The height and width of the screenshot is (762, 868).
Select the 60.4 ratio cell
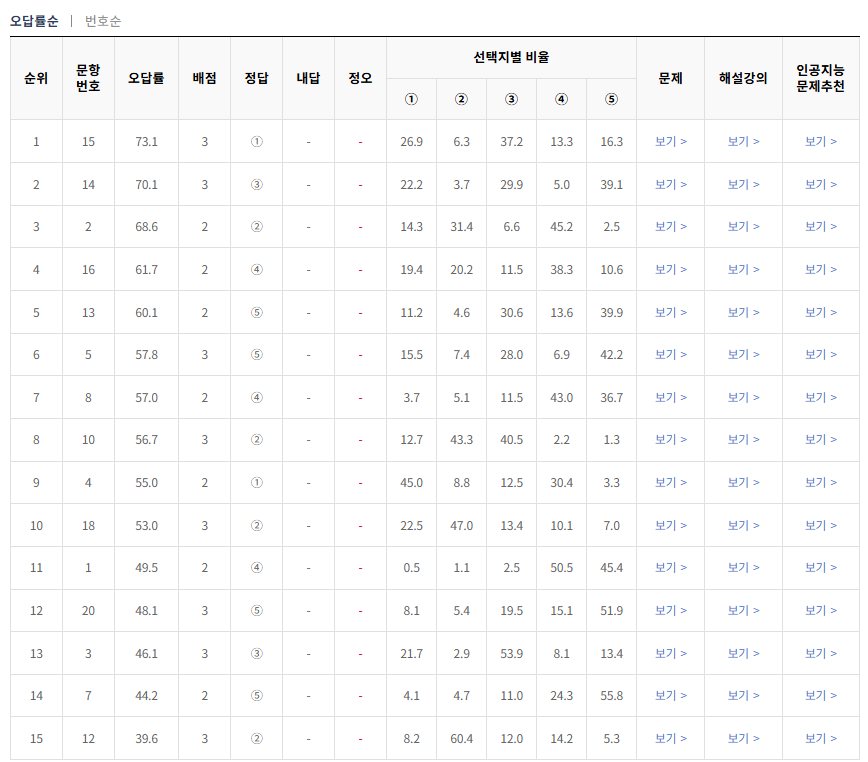[x=461, y=738]
